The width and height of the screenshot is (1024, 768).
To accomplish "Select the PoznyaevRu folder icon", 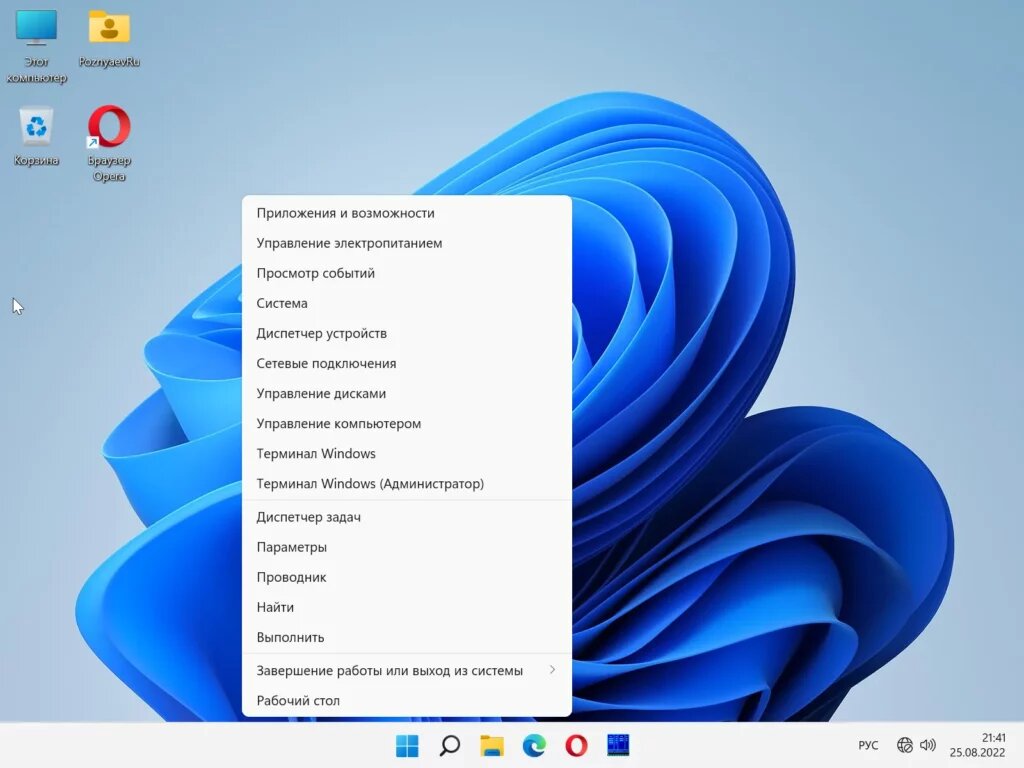I will [x=109, y=38].
